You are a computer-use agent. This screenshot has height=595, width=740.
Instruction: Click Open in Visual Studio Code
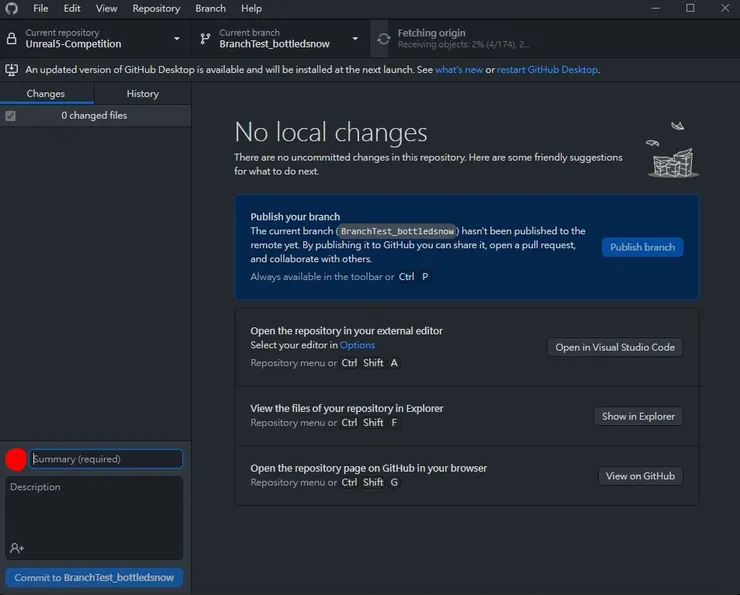615,347
